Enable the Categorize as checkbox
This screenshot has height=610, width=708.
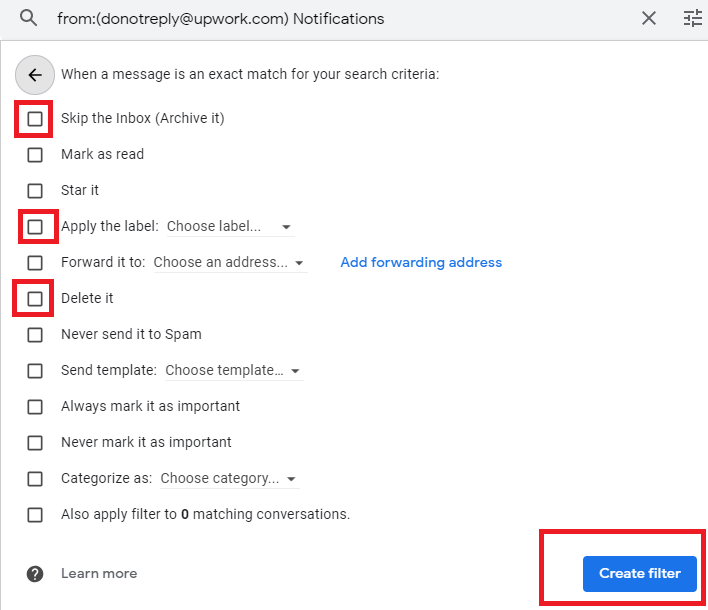(x=35, y=479)
